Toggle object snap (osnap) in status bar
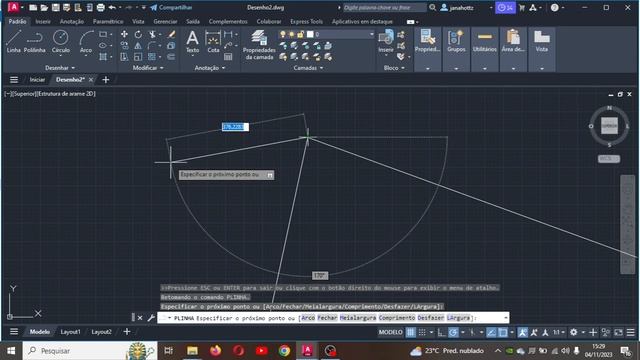 (x=503, y=332)
